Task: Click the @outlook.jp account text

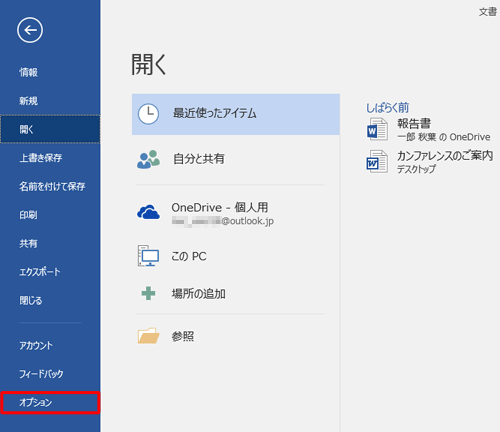Action: 247,221
